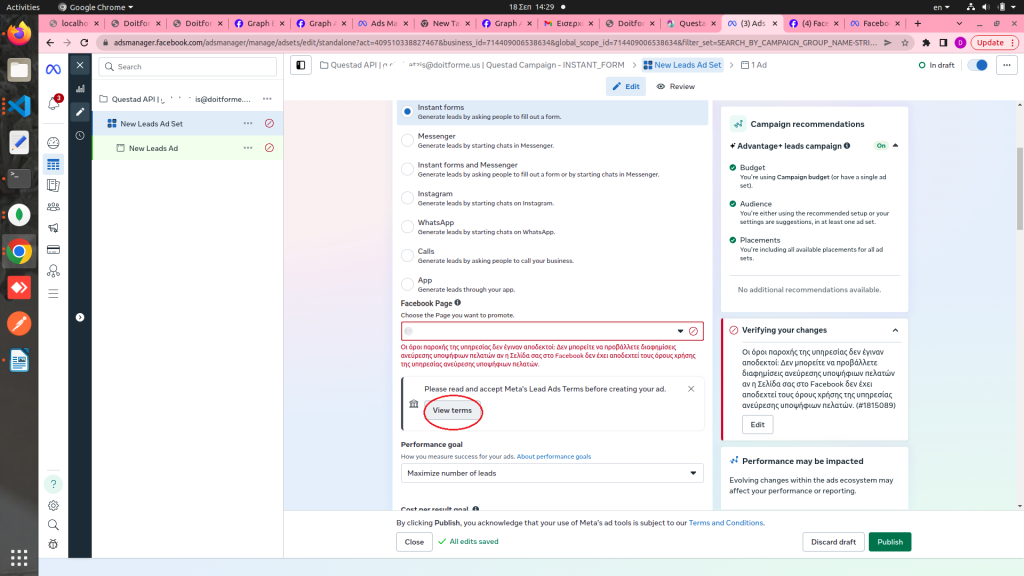Switch to the Review tab
1024x576 pixels.
(x=675, y=87)
